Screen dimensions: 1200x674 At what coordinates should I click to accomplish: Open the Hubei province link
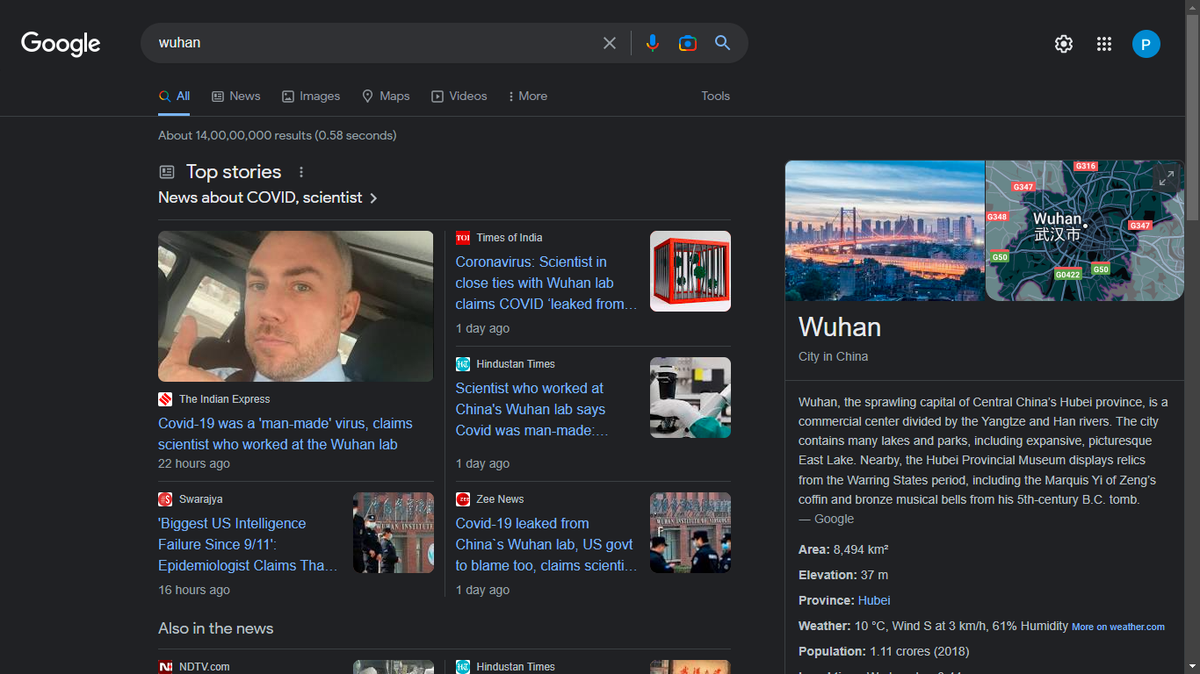click(874, 601)
